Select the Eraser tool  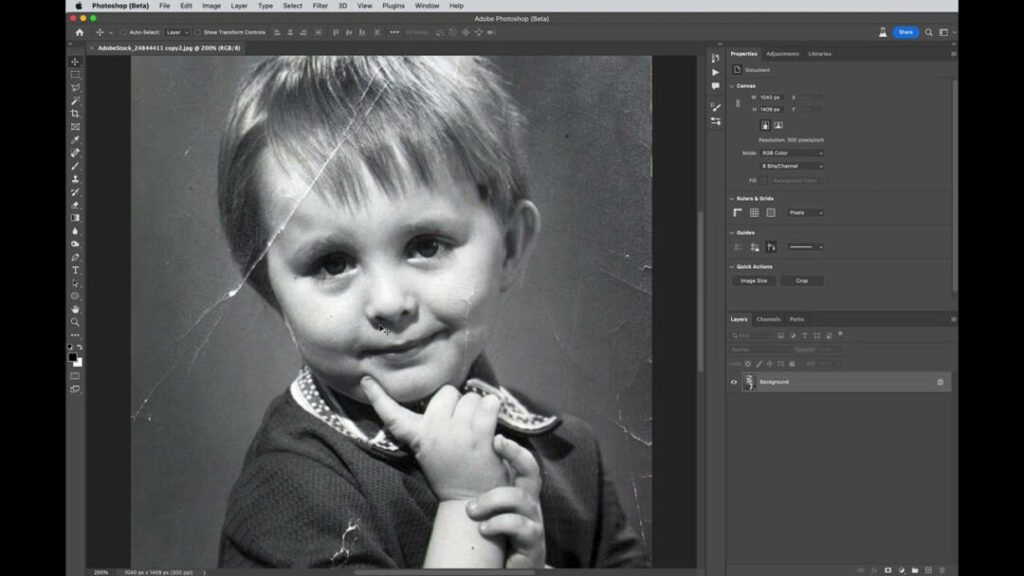75,205
